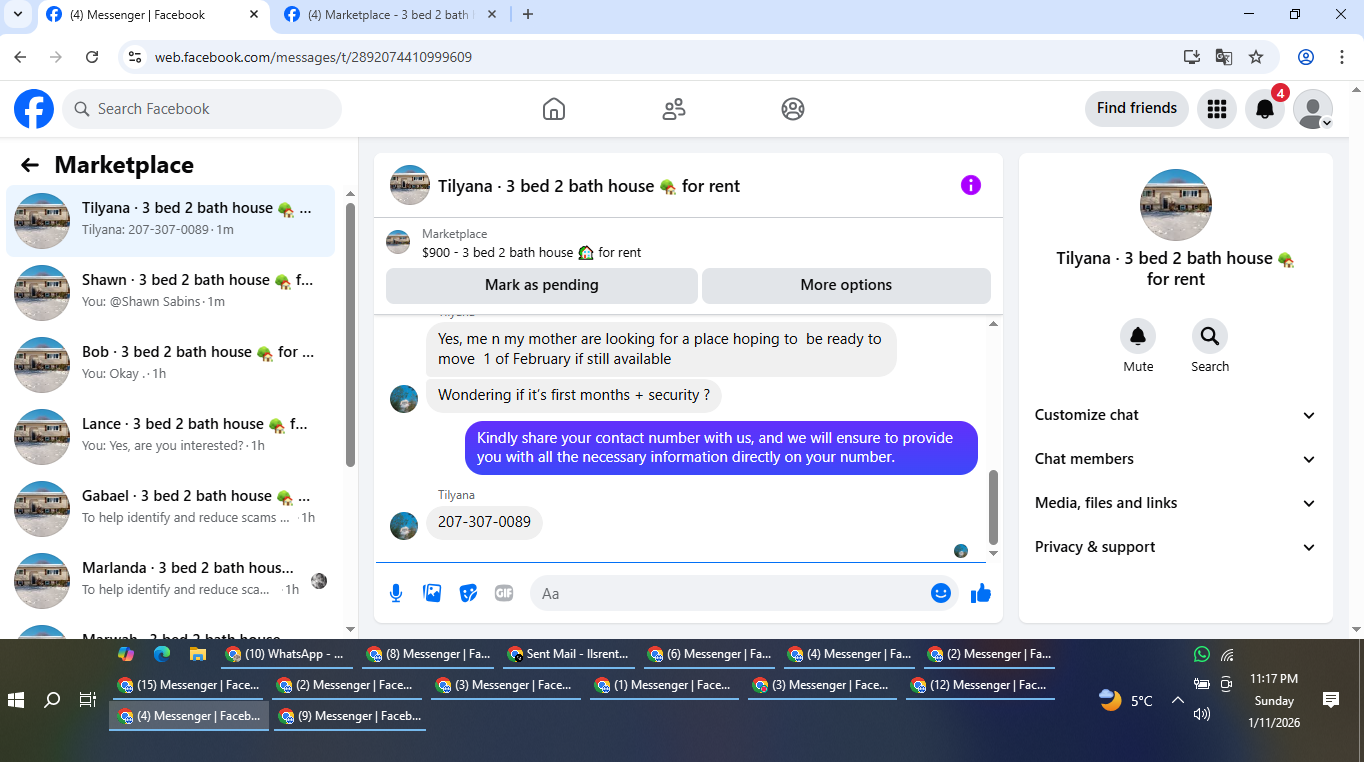Mute this chat with the bell button
This screenshot has width=1364, height=762.
1138,336
